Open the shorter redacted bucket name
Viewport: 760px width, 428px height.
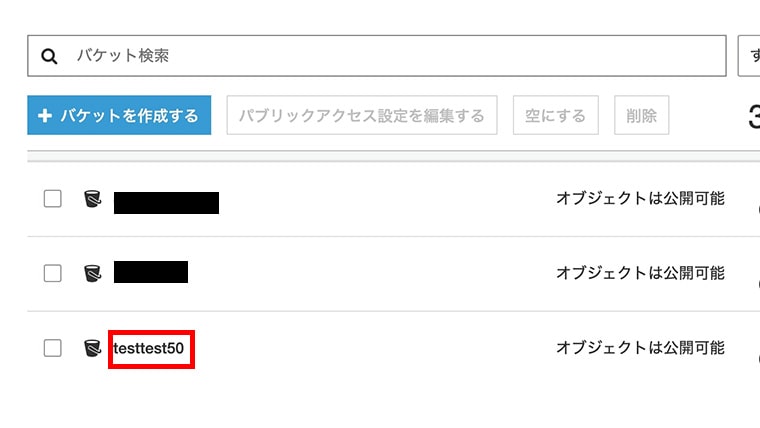point(151,272)
